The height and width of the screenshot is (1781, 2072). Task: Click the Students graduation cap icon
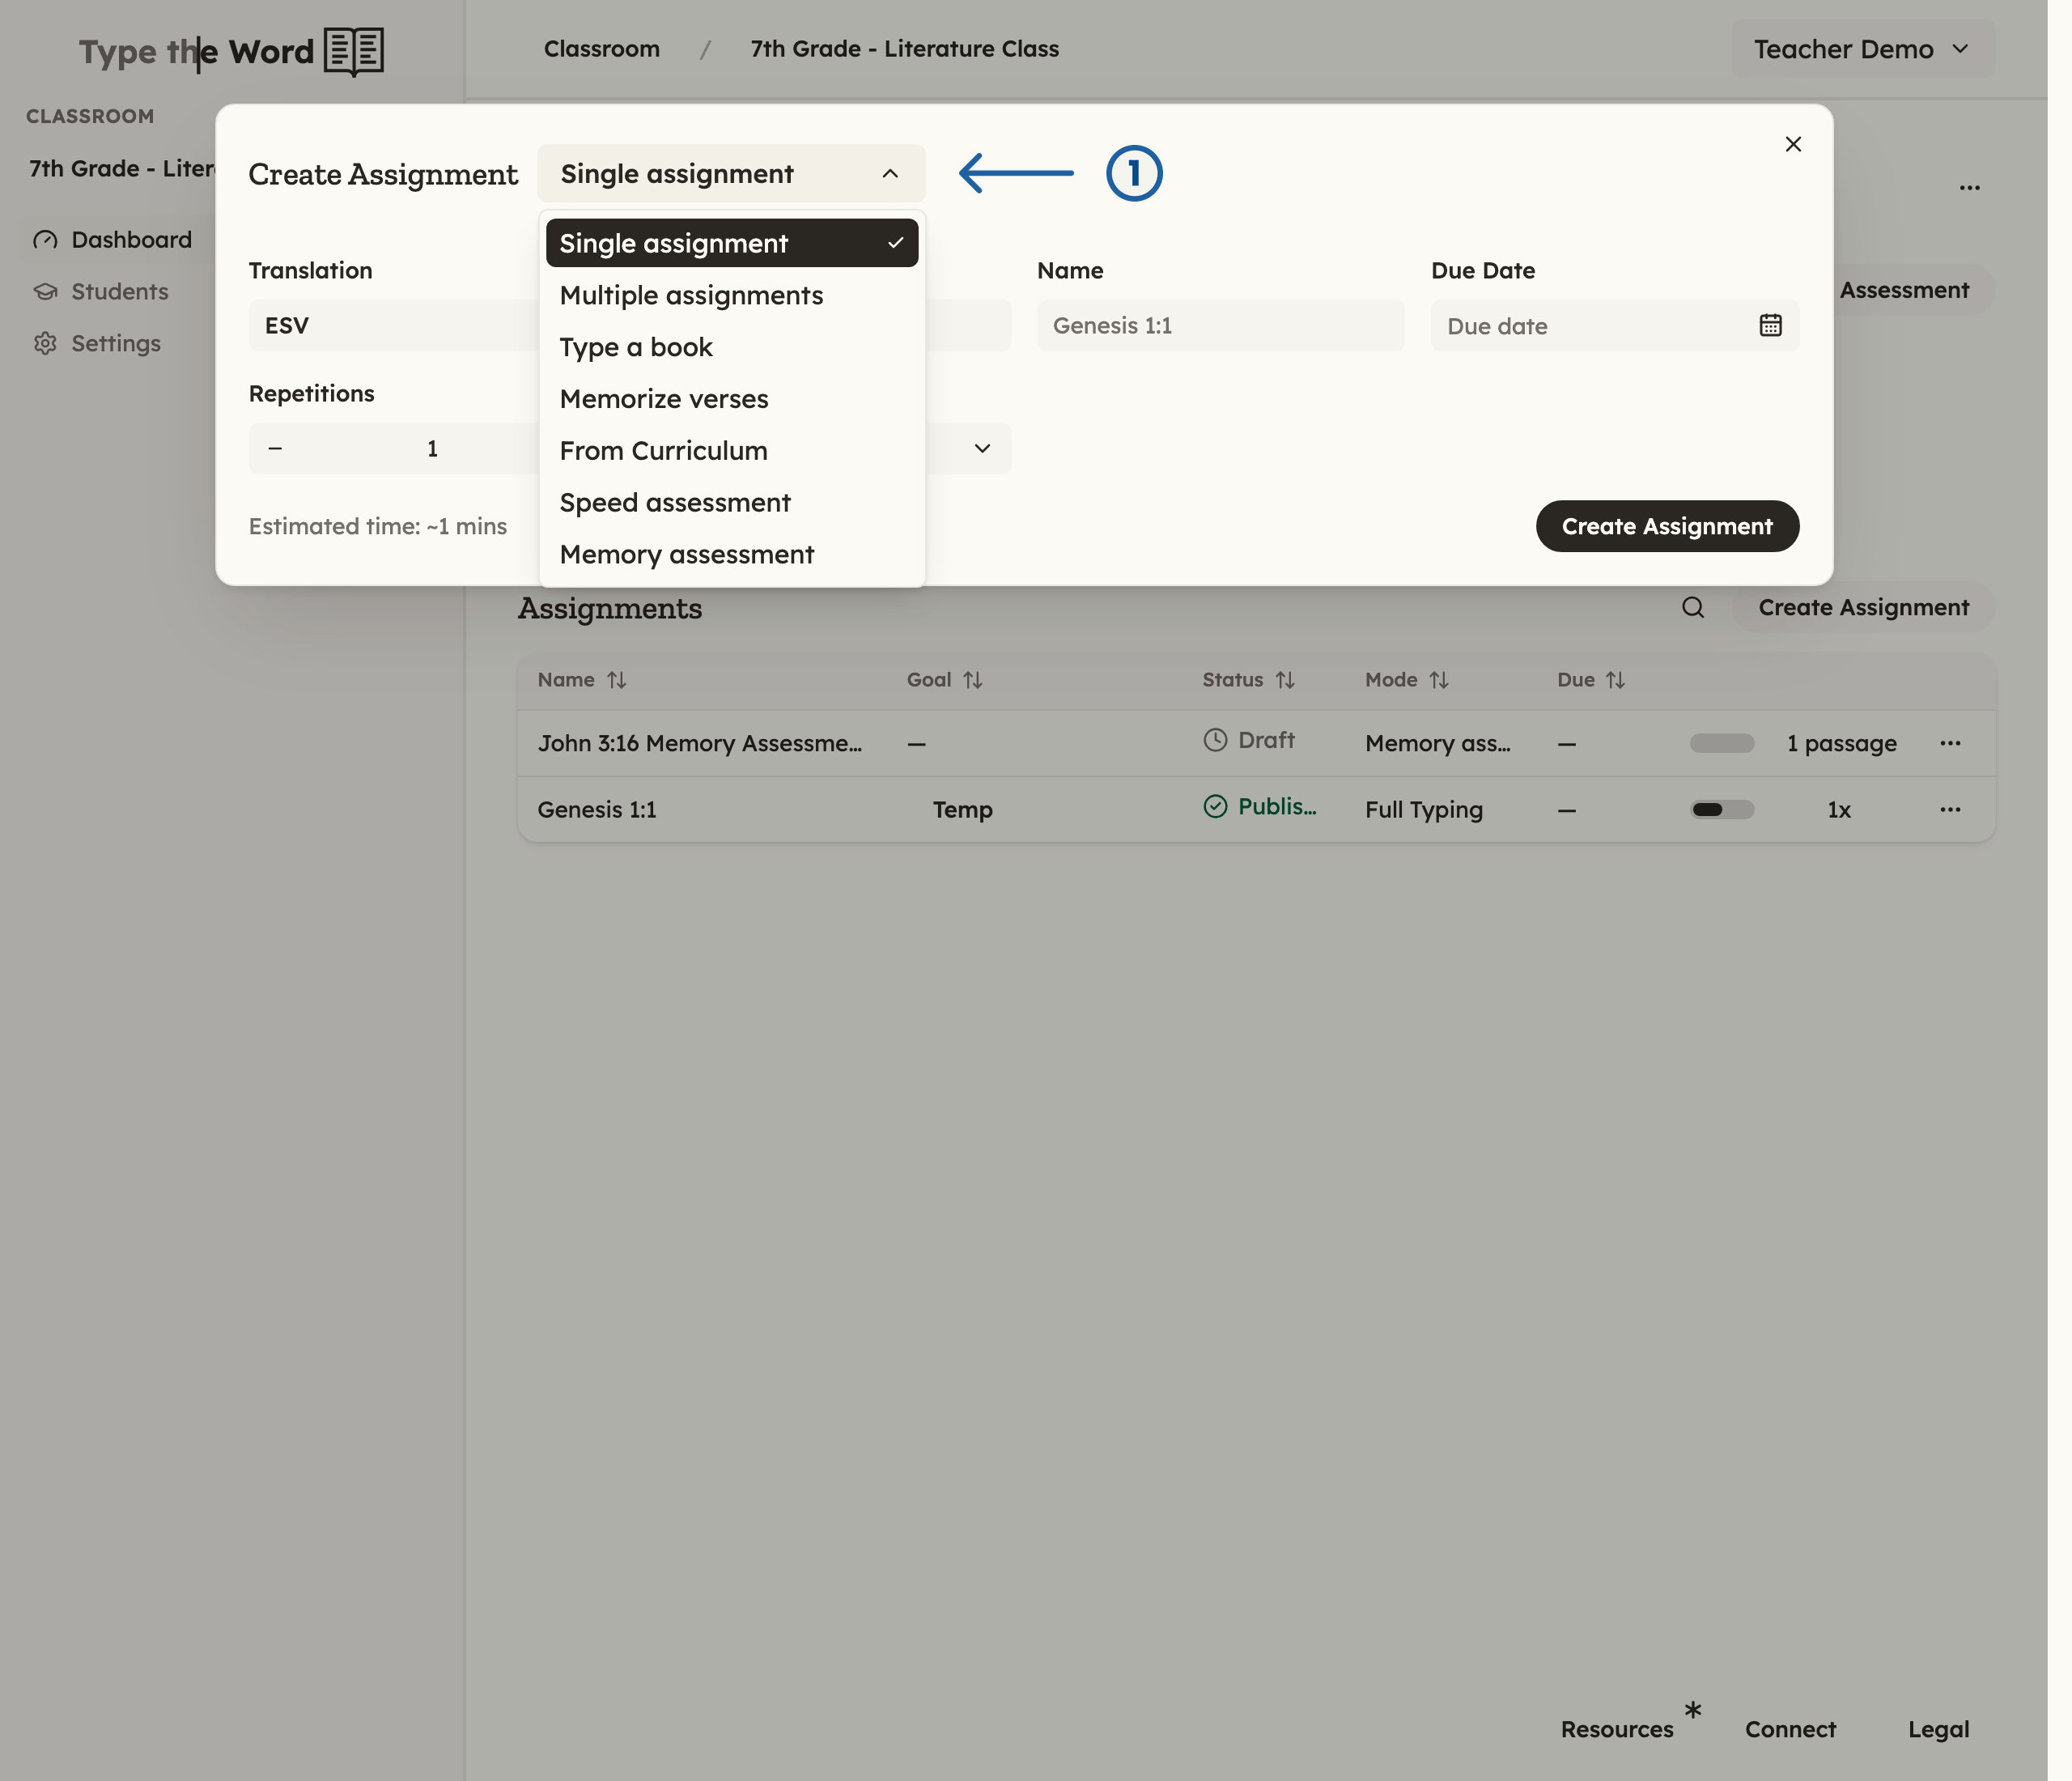(45, 292)
